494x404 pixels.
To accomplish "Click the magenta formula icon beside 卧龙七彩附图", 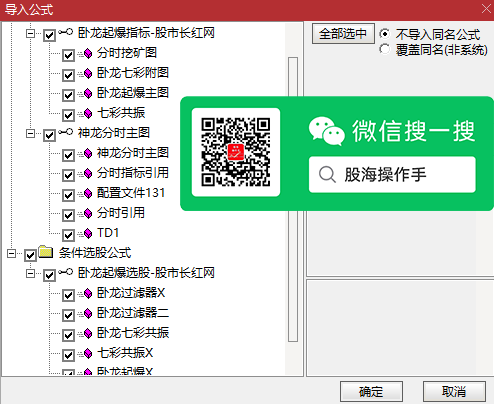I will tap(88, 74).
